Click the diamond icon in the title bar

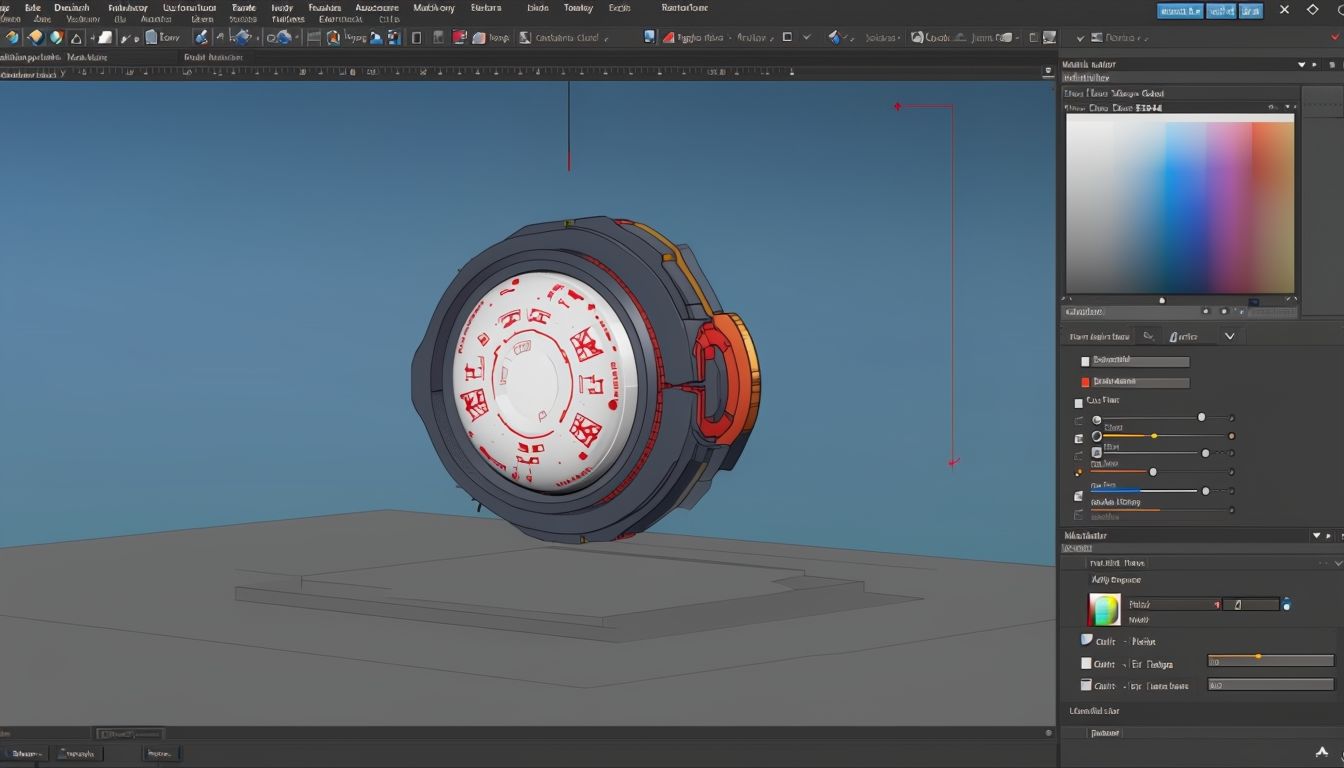point(1313,10)
